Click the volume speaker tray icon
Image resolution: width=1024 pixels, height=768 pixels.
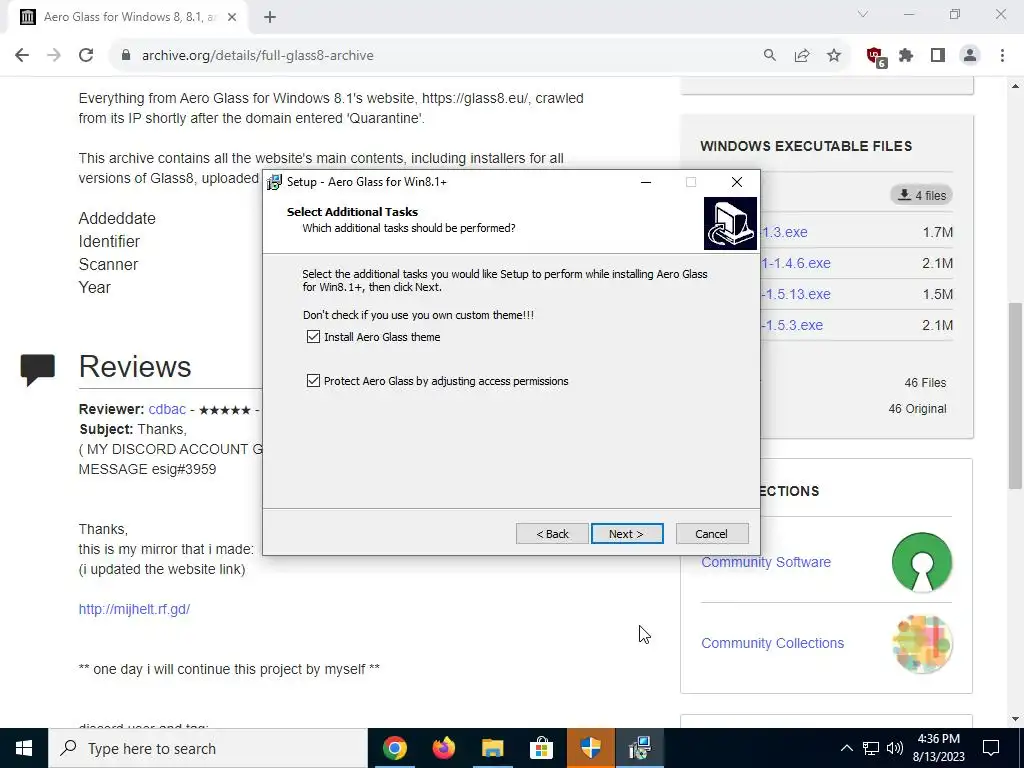point(895,748)
